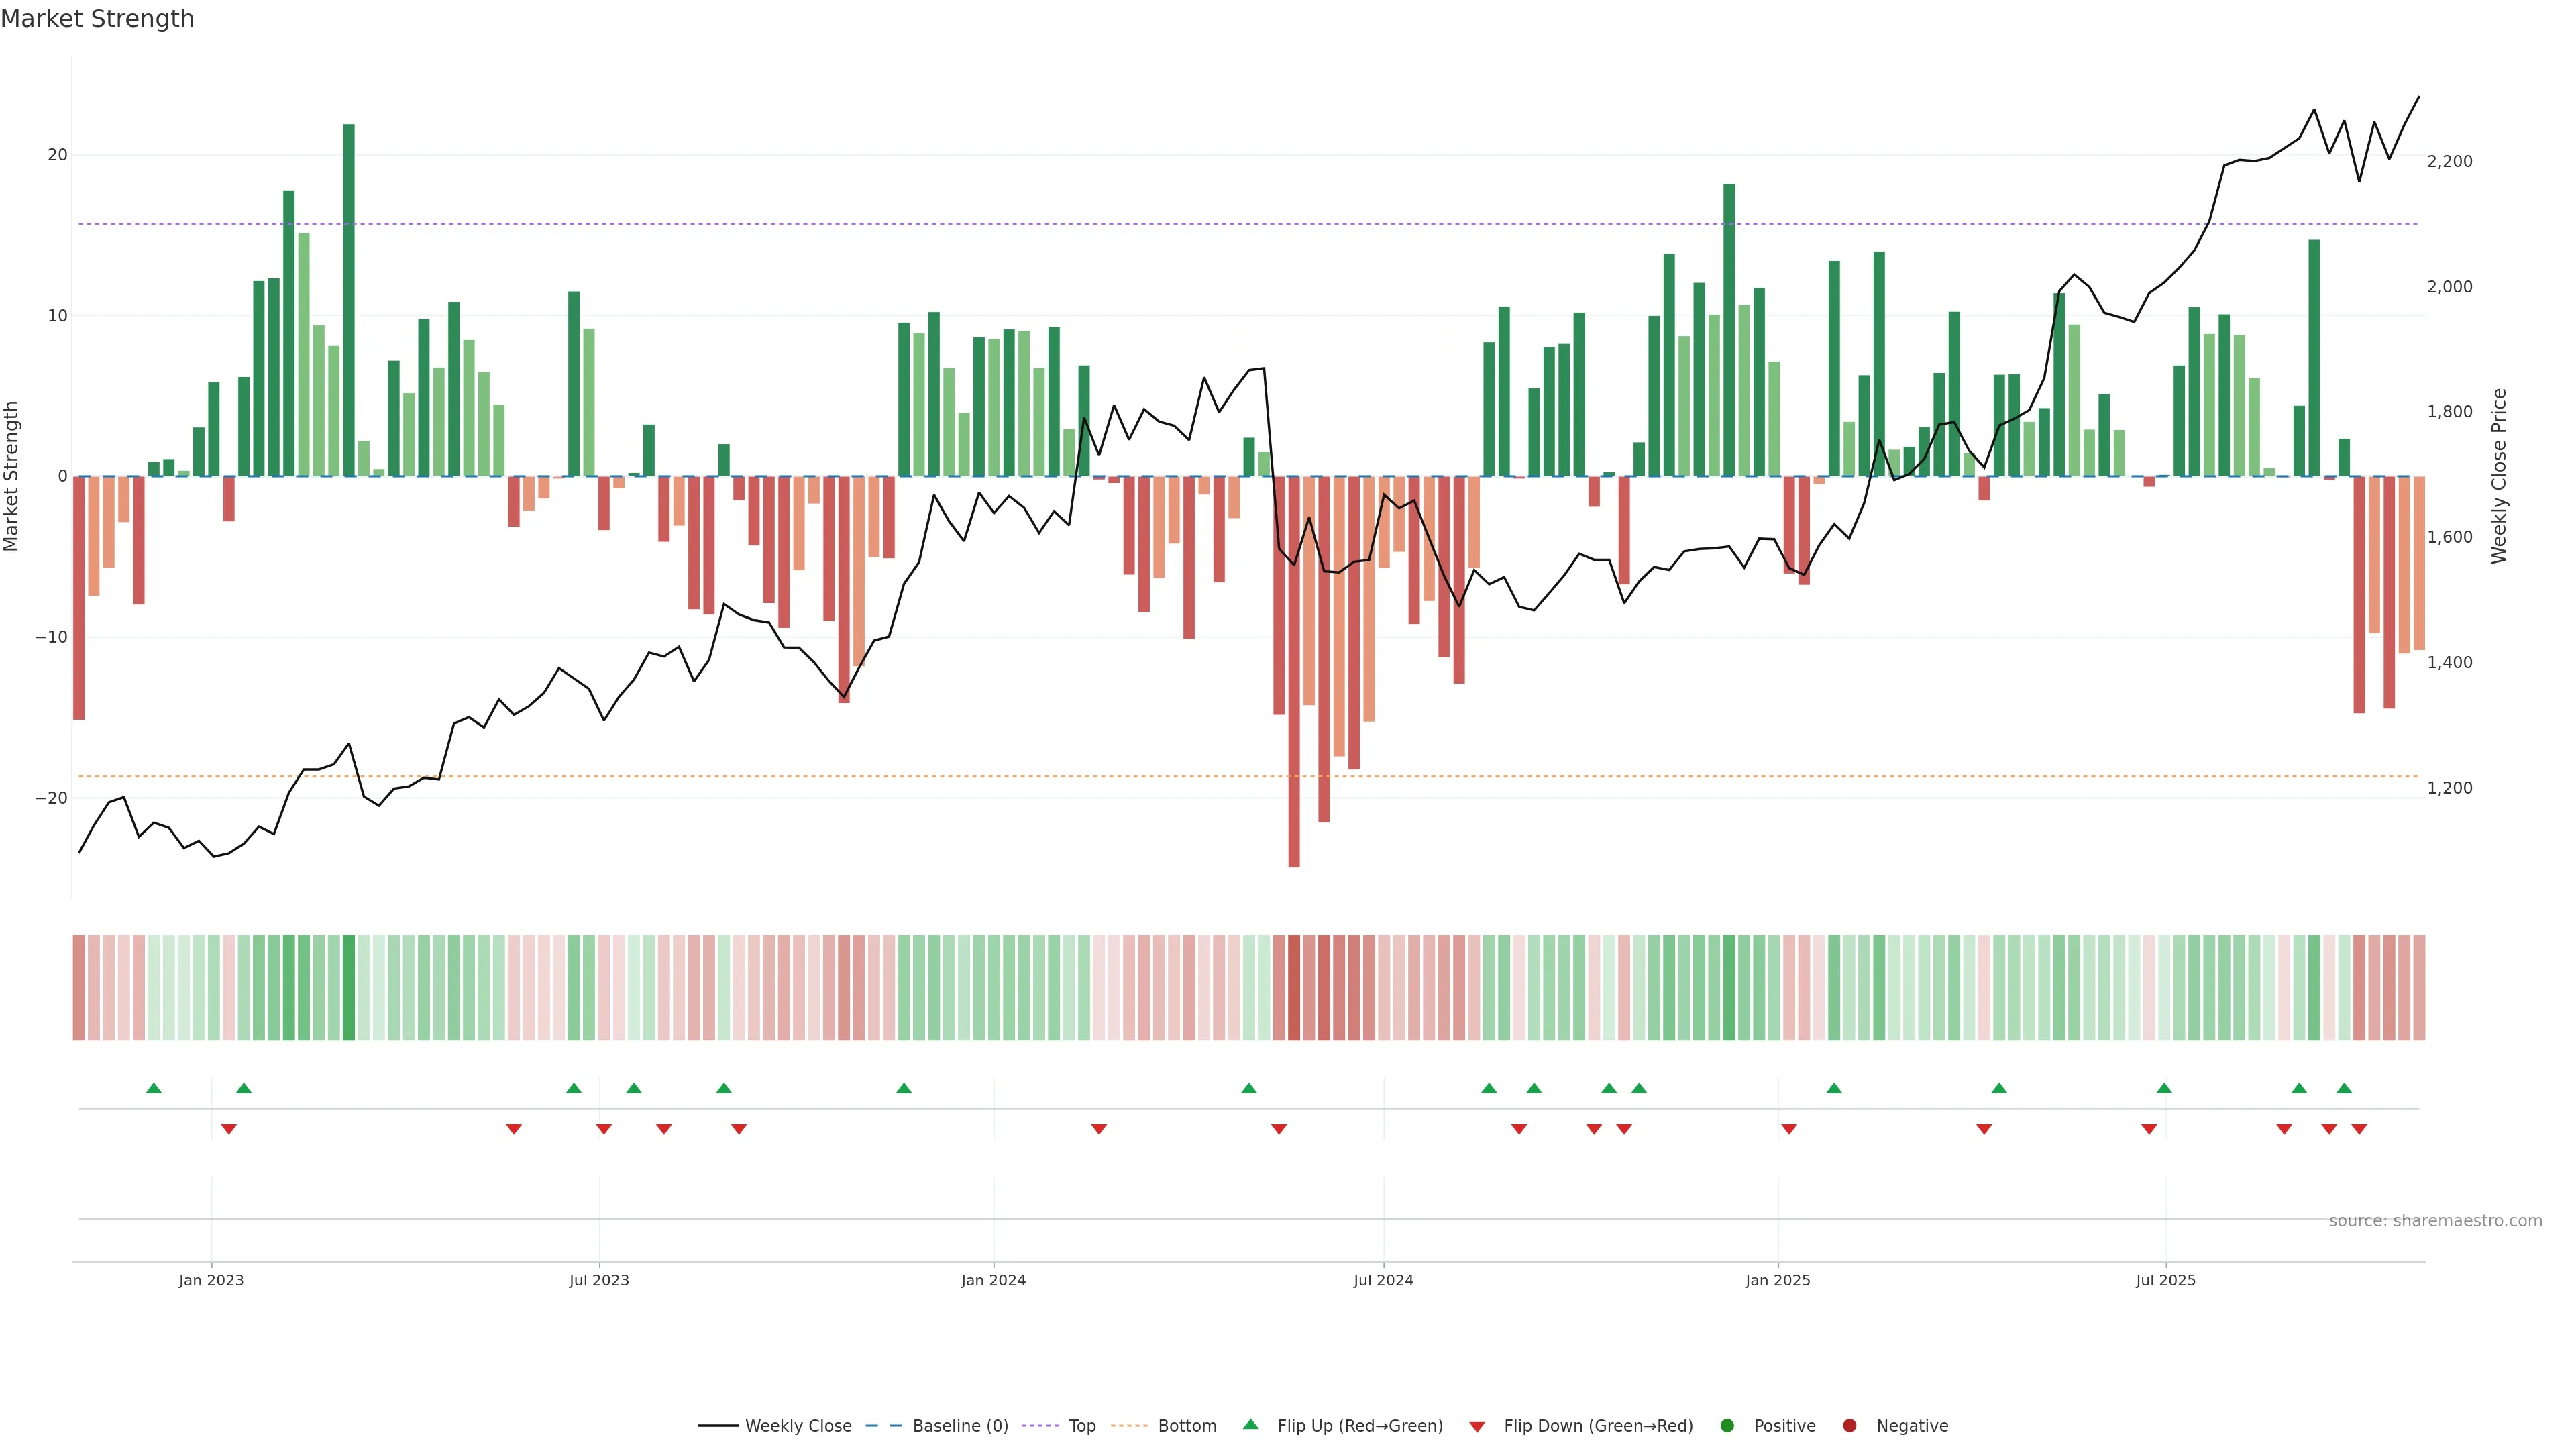Click the darkest green cell in heatmap strip
Viewport: 2576px width, 1449px height.
click(x=349, y=987)
